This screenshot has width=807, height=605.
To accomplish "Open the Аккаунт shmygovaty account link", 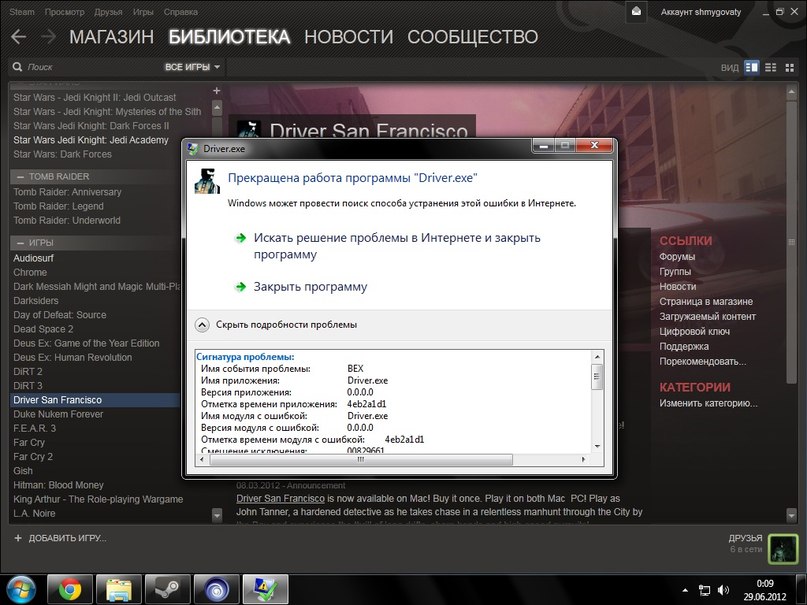I will [x=700, y=12].
